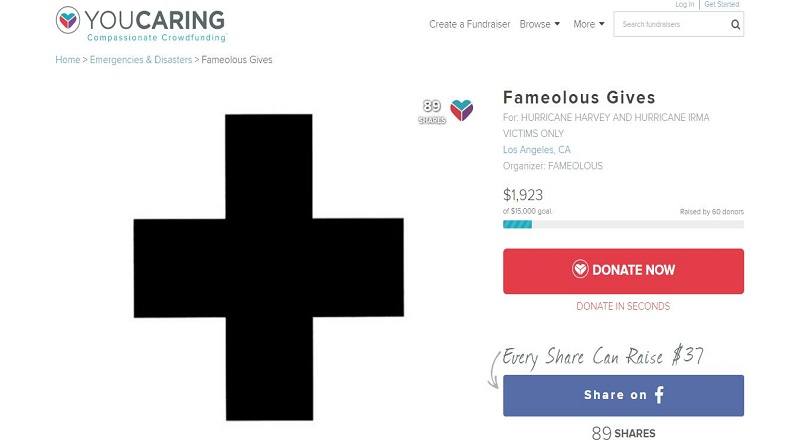The height and width of the screenshot is (440, 800).
Task: Open the Emergencies & Disasters breadcrumb
Action: tap(141, 60)
